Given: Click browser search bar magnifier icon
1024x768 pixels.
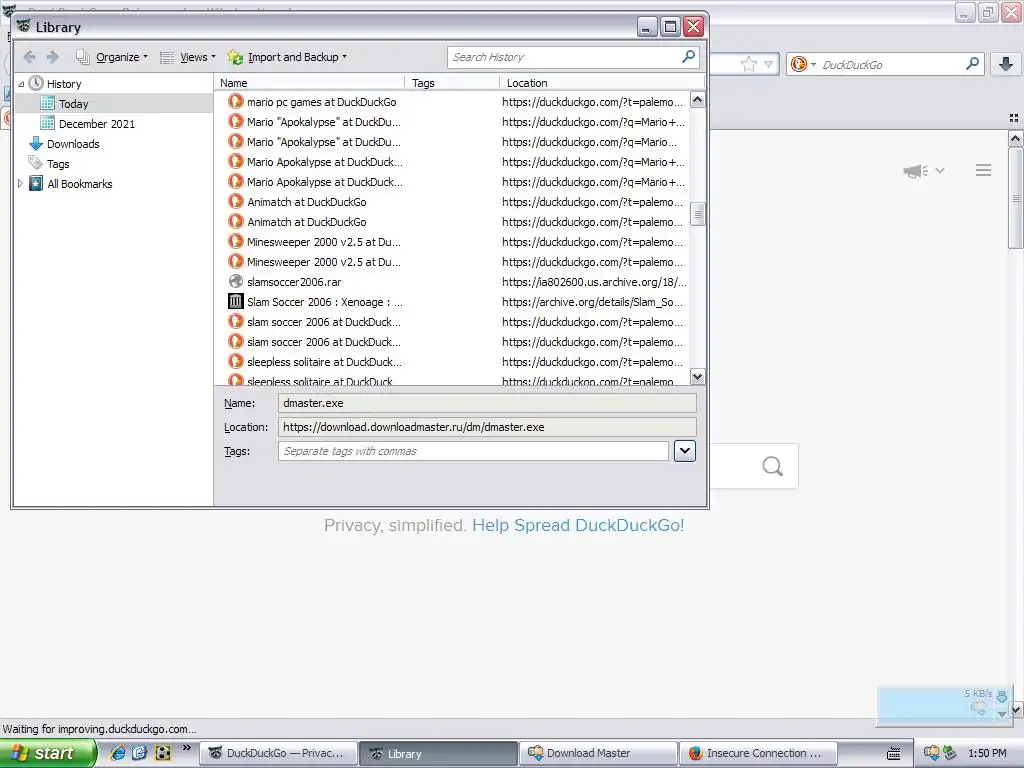Looking at the screenshot, I should tap(972, 64).
